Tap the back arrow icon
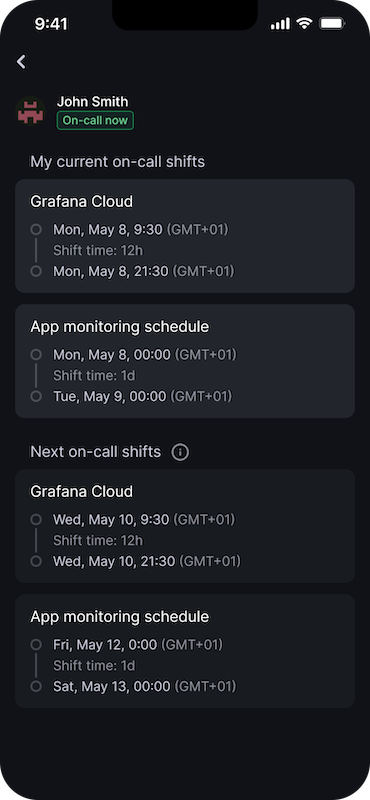The height and width of the screenshot is (800, 370). tap(21, 62)
